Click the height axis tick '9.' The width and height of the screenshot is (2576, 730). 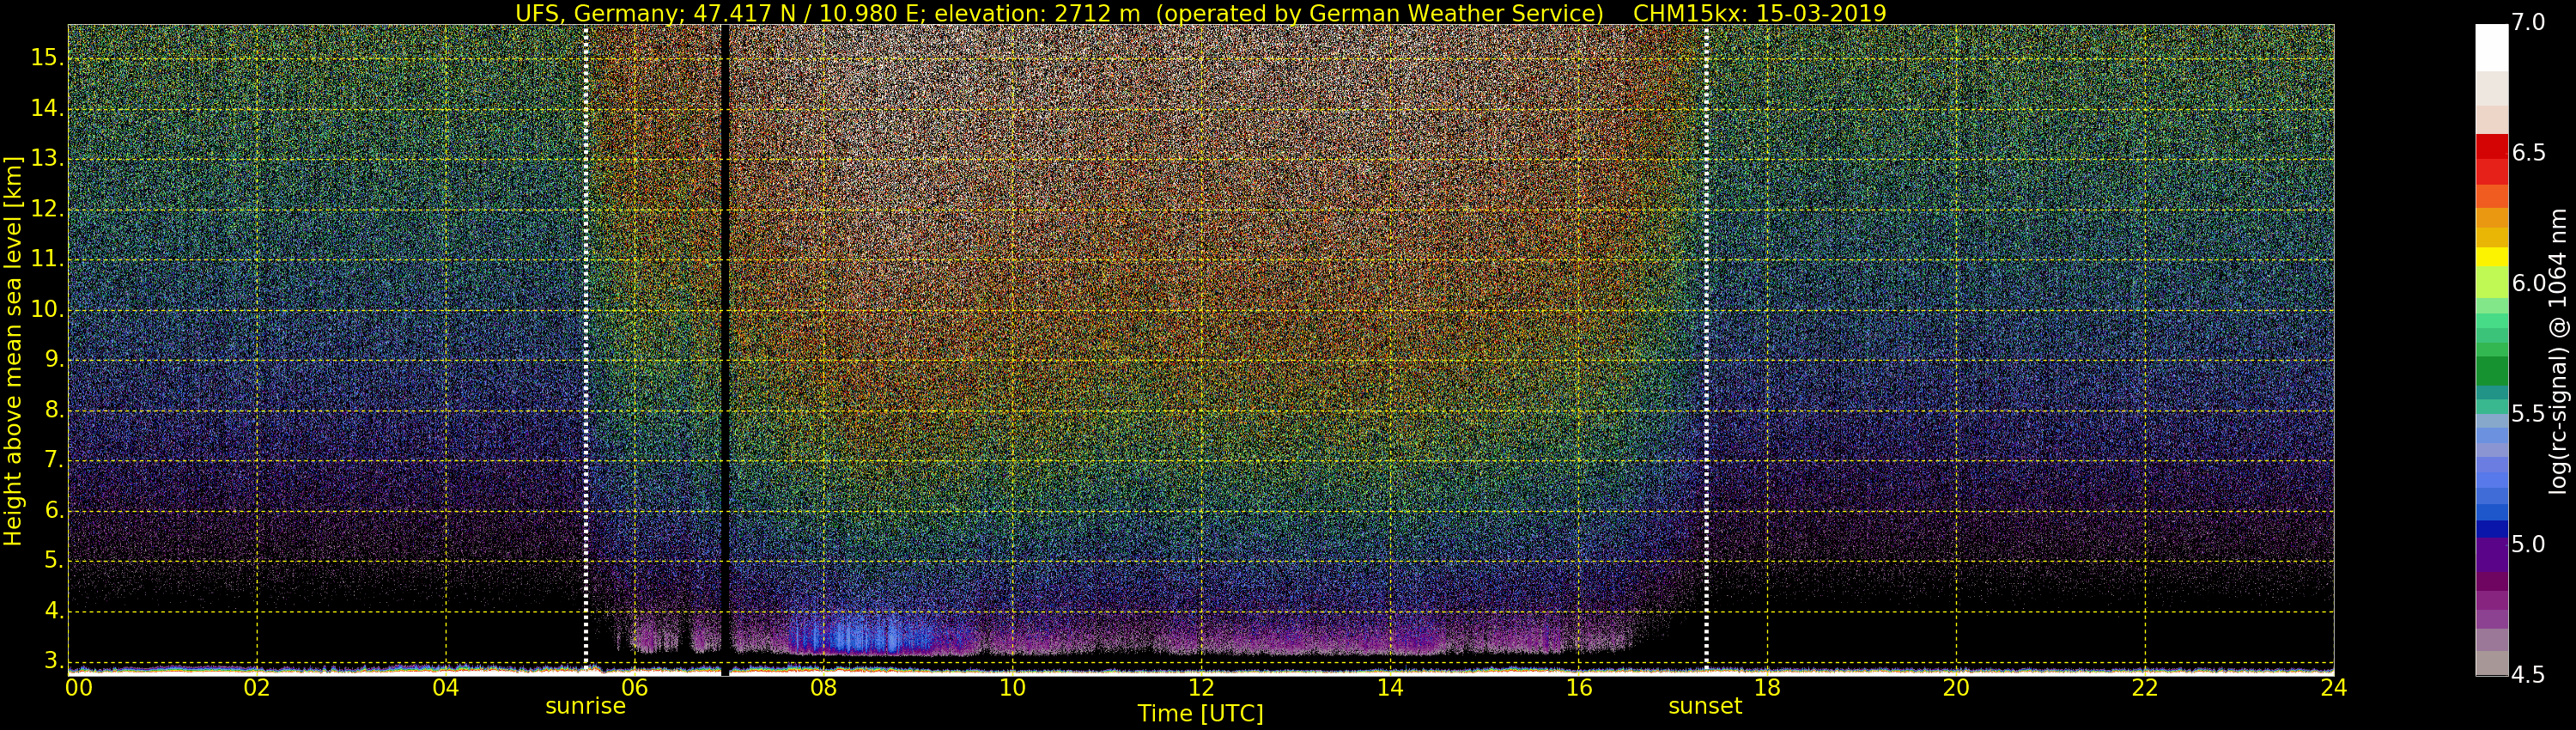pos(53,360)
